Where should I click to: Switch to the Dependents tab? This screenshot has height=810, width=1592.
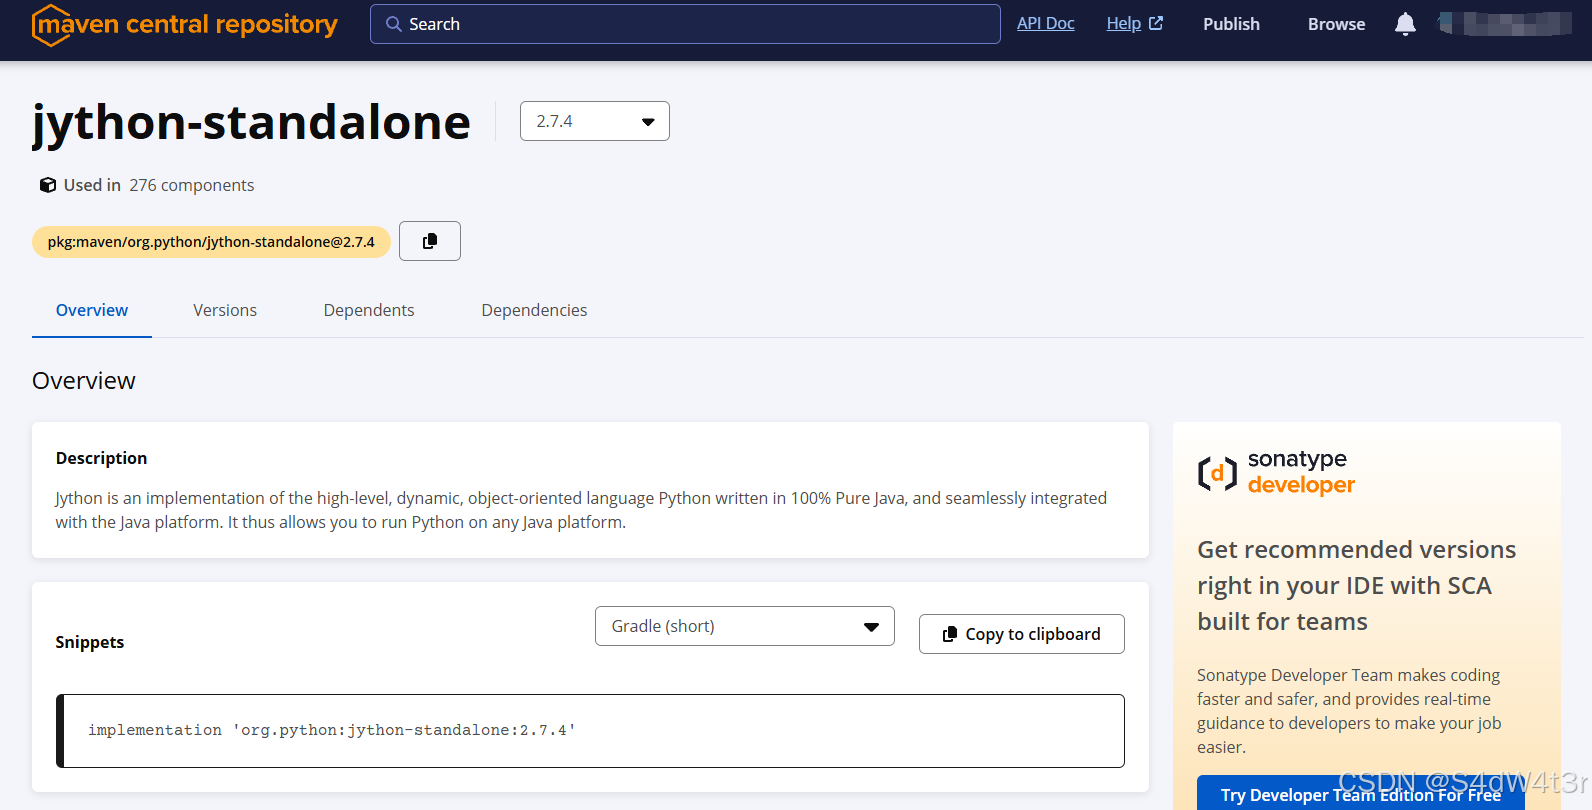click(x=369, y=310)
